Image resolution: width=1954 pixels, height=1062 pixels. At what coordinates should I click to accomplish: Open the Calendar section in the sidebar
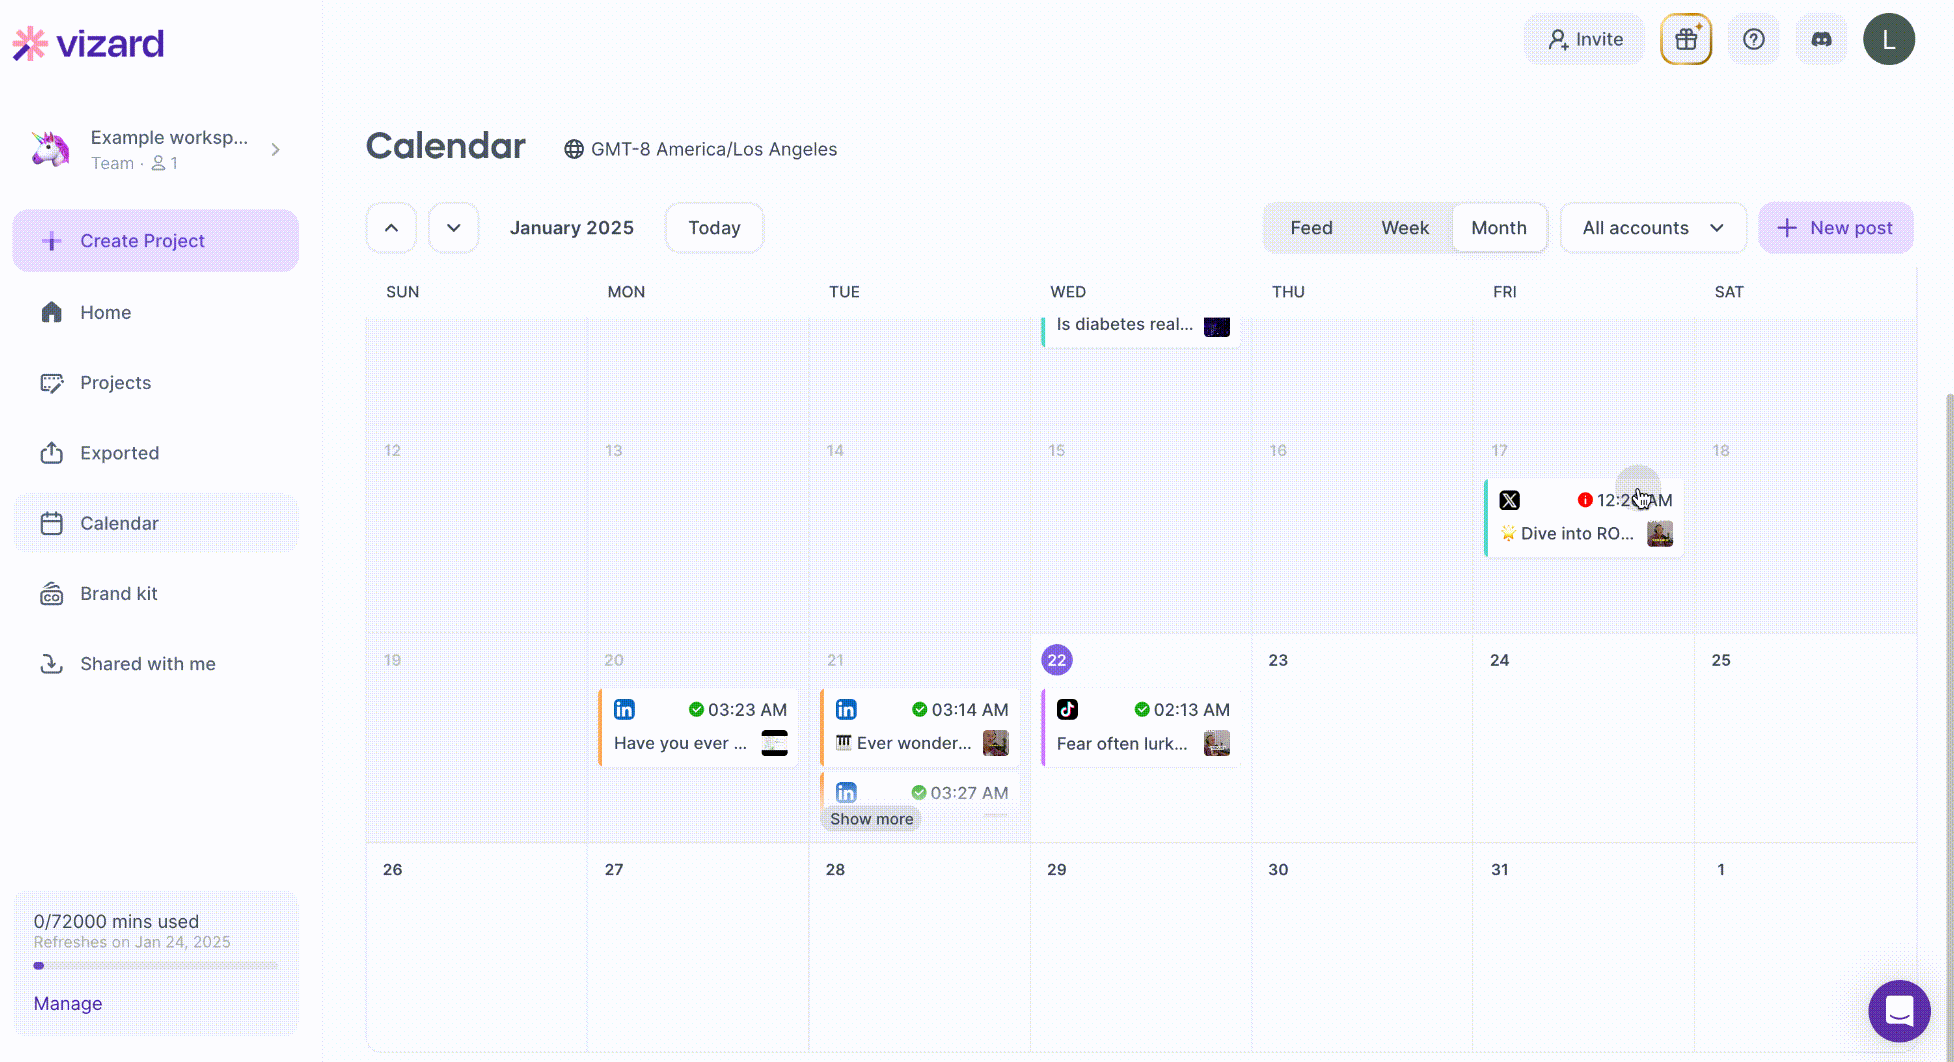(x=120, y=522)
